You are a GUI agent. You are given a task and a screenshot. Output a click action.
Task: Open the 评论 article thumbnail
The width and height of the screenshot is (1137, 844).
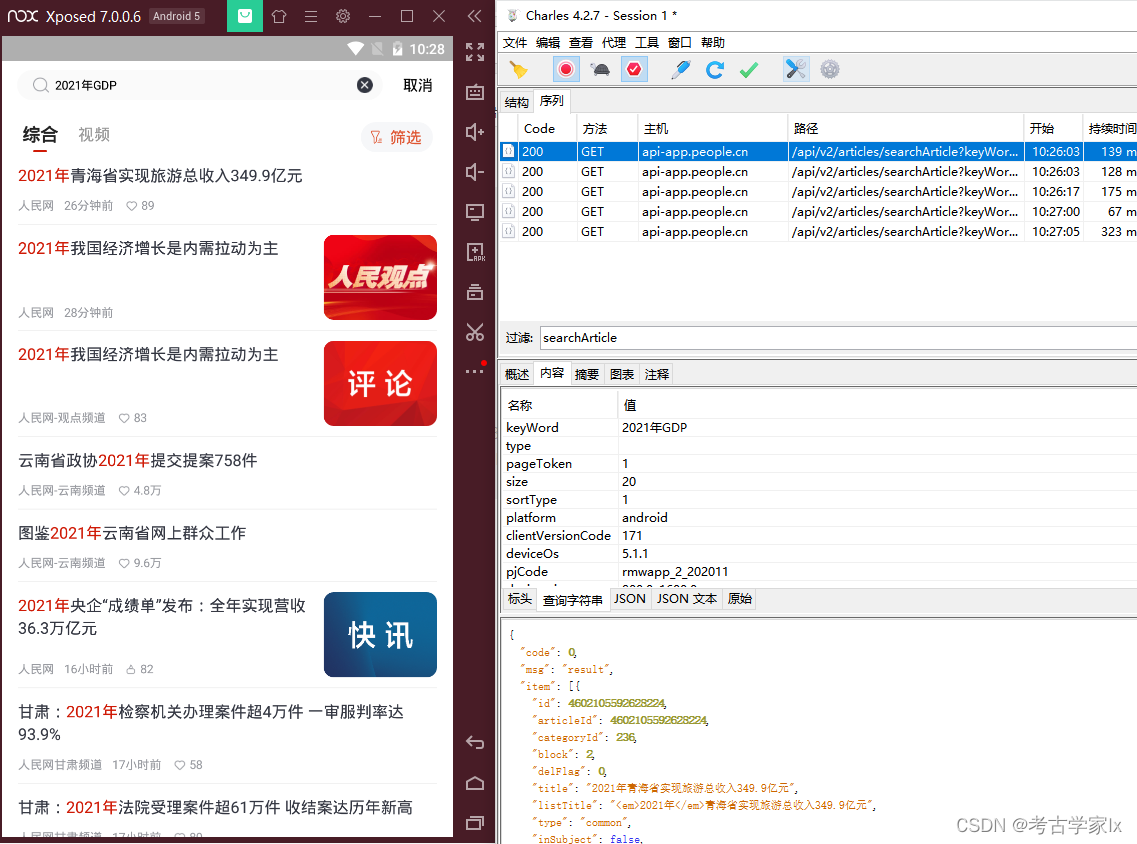380,384
